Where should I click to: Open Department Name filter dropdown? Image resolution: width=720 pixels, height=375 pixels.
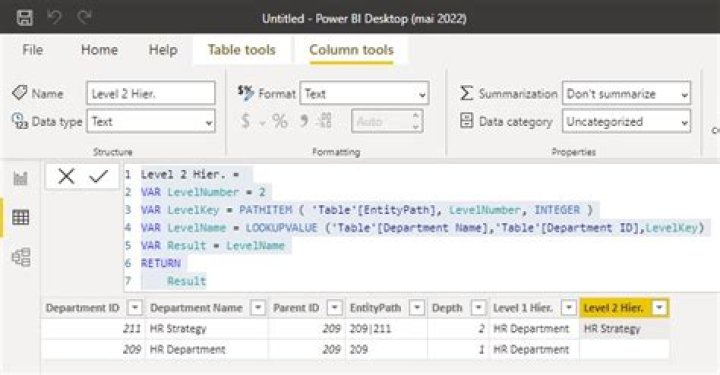coord(258,308)
